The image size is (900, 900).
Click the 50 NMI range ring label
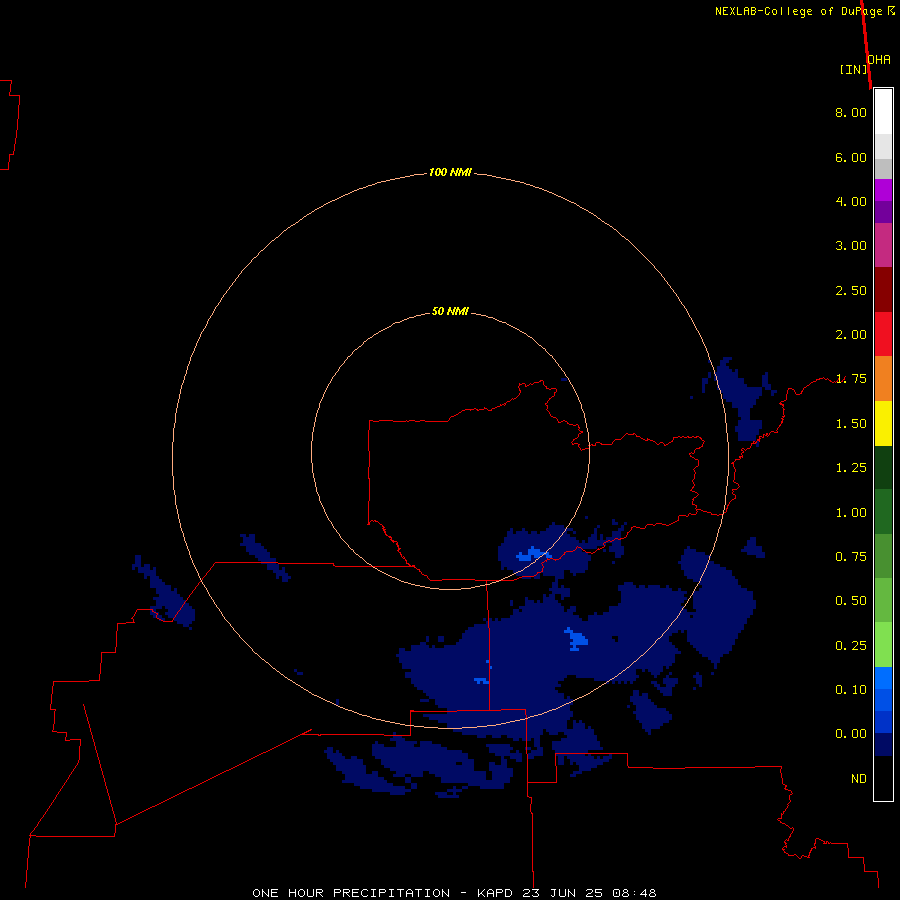450,311
